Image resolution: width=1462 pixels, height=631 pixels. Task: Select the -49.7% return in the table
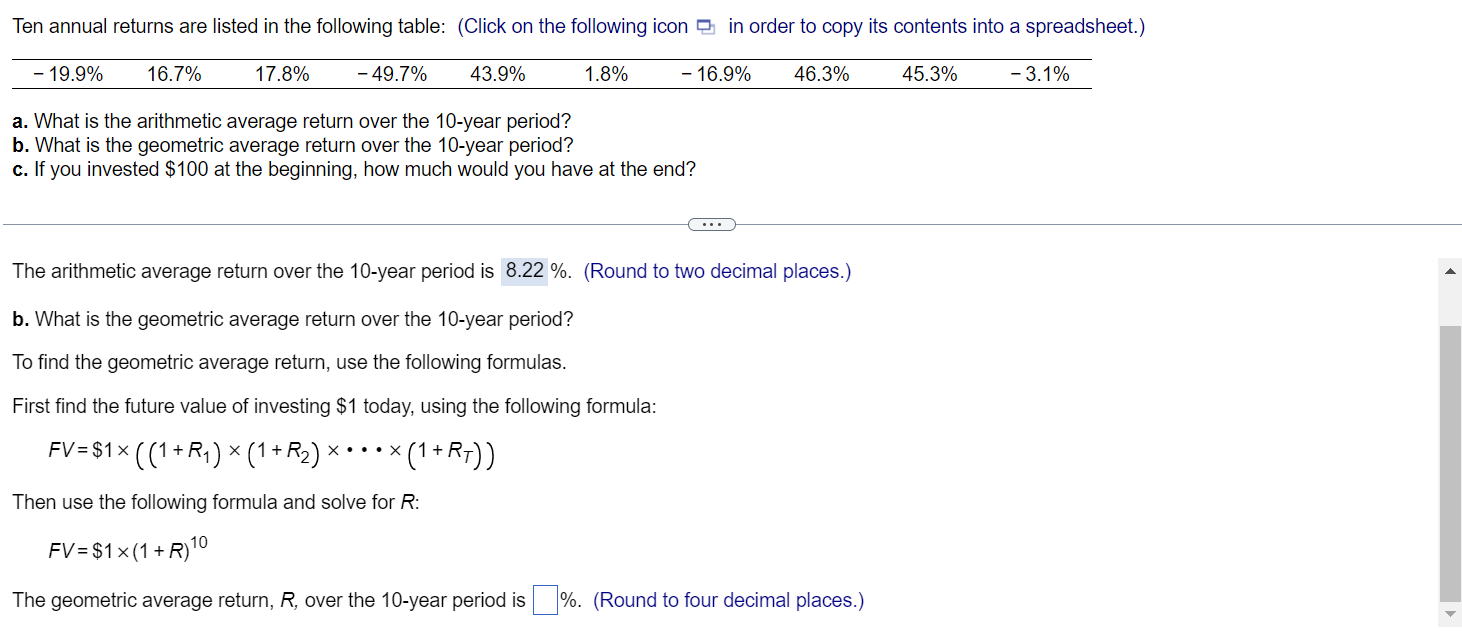point(392,73)
